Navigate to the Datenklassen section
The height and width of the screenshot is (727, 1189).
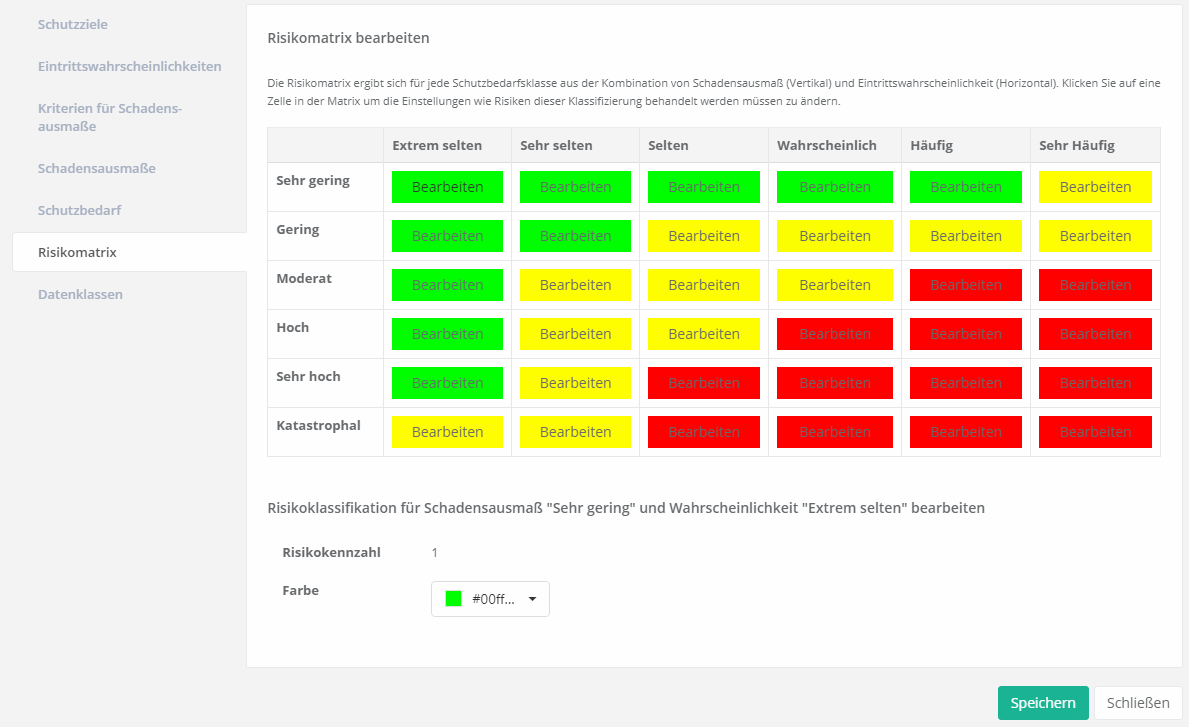[80, 294]
